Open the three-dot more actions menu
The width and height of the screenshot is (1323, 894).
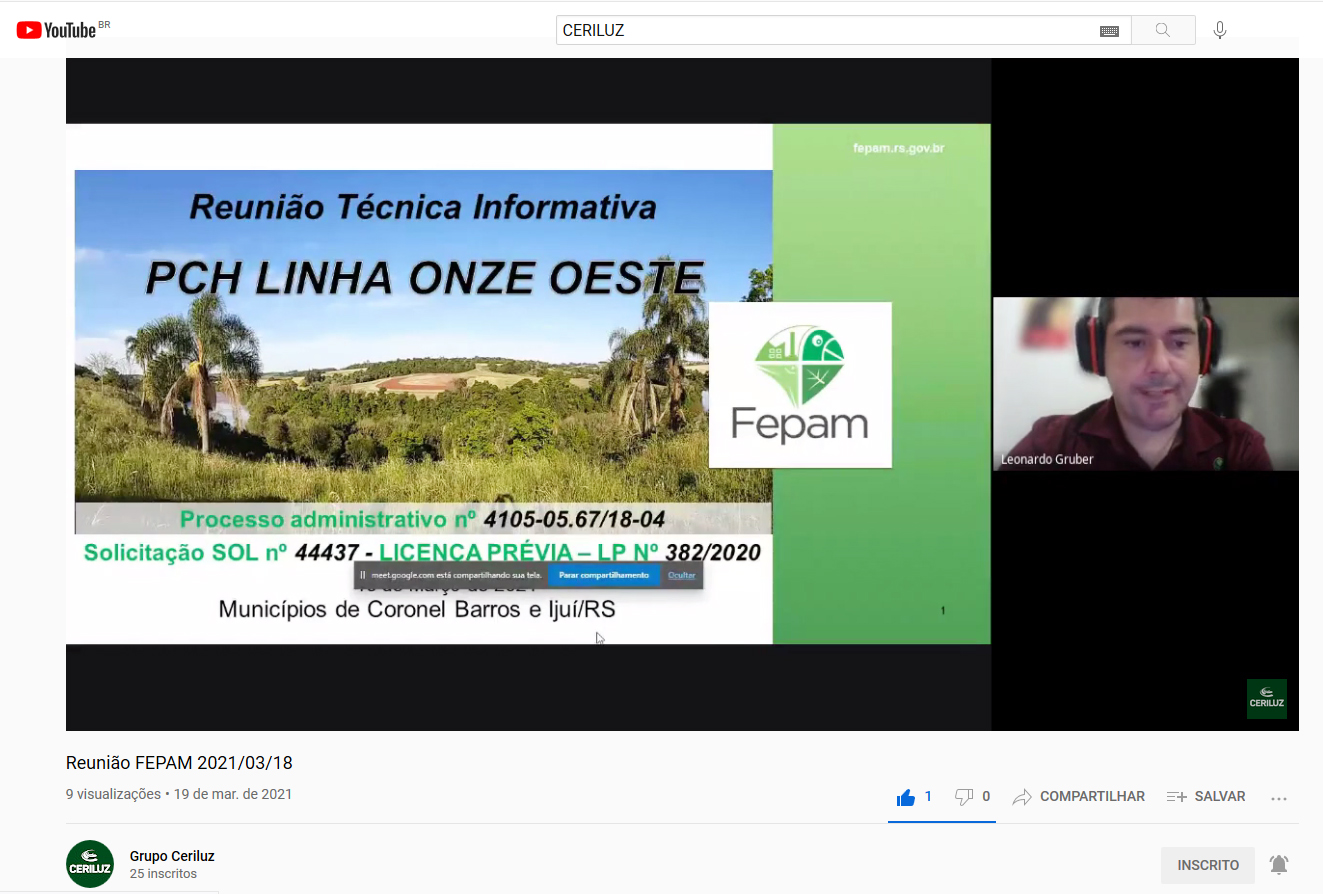click(1278, 798)
